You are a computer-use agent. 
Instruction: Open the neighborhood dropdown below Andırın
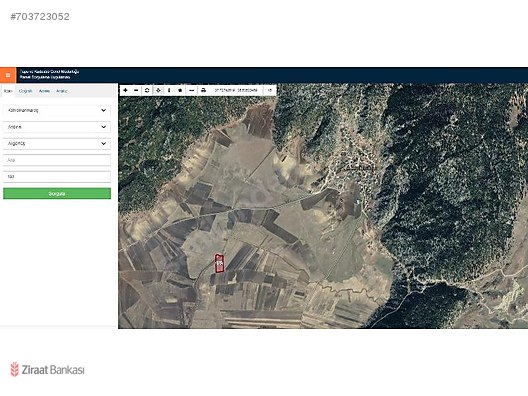[x=57, y=143]
